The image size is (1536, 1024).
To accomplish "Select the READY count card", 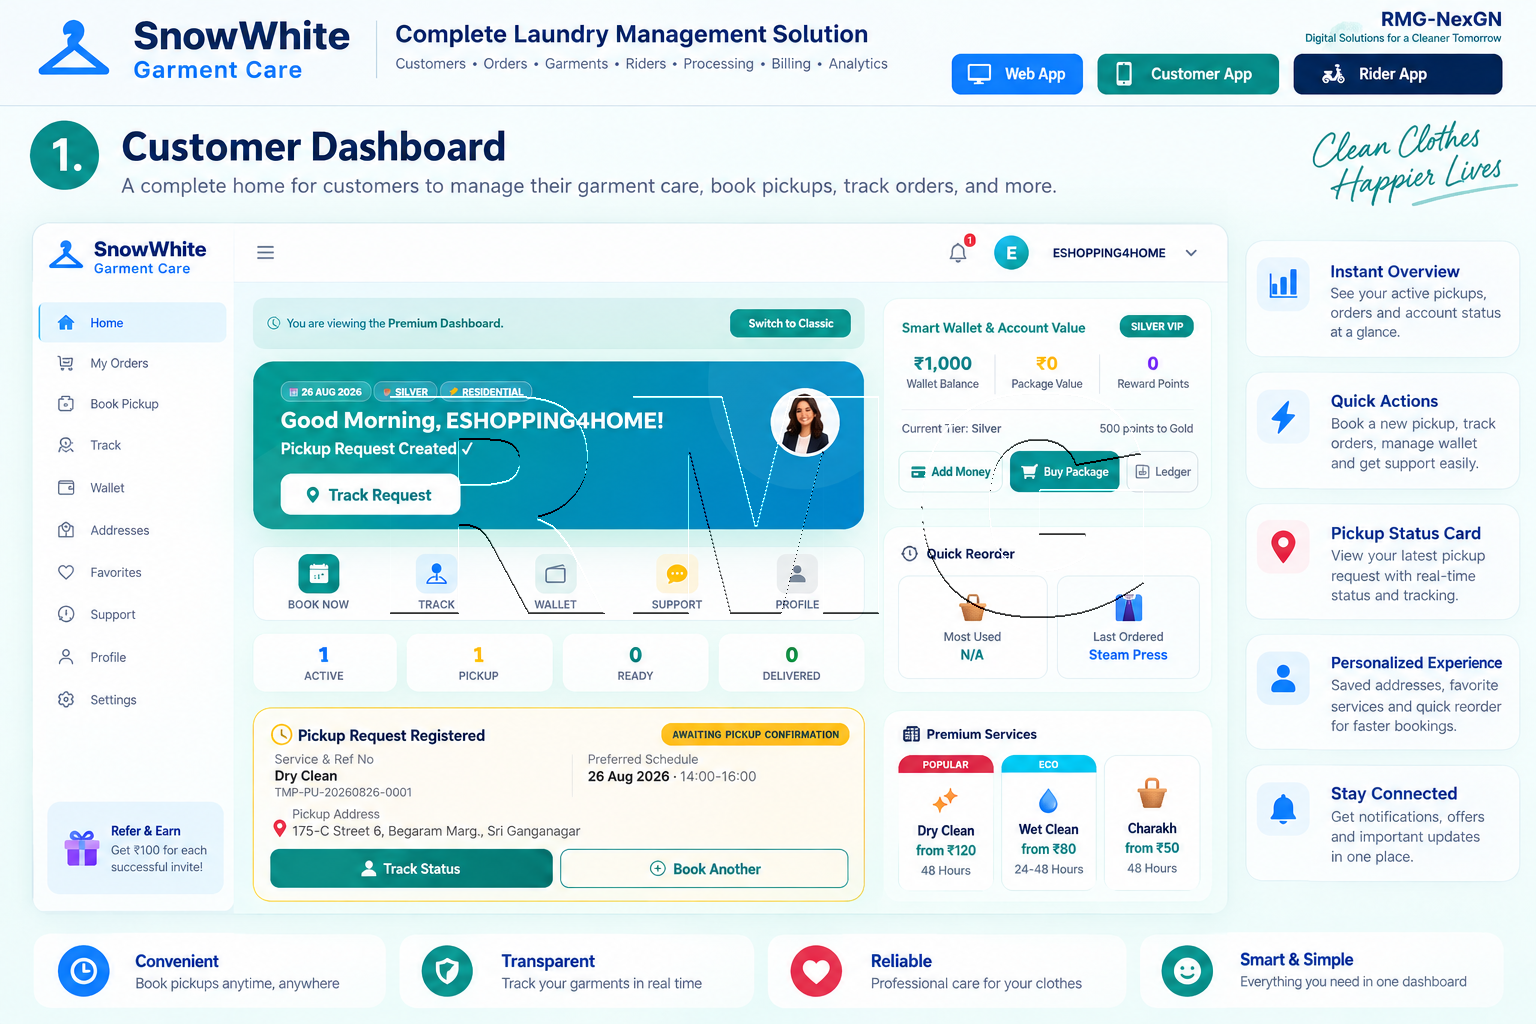I will pyautogui.click(x=635, y=663).
